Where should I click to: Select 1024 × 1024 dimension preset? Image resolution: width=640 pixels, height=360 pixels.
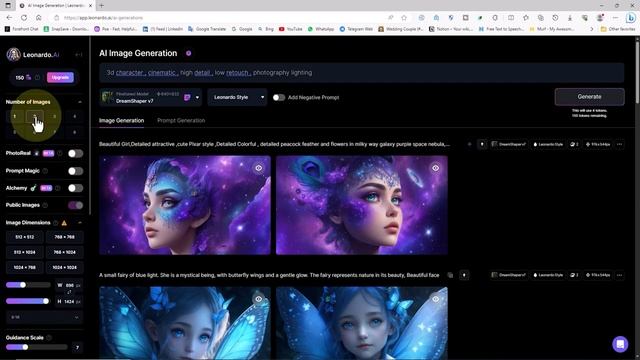point(64,268)
